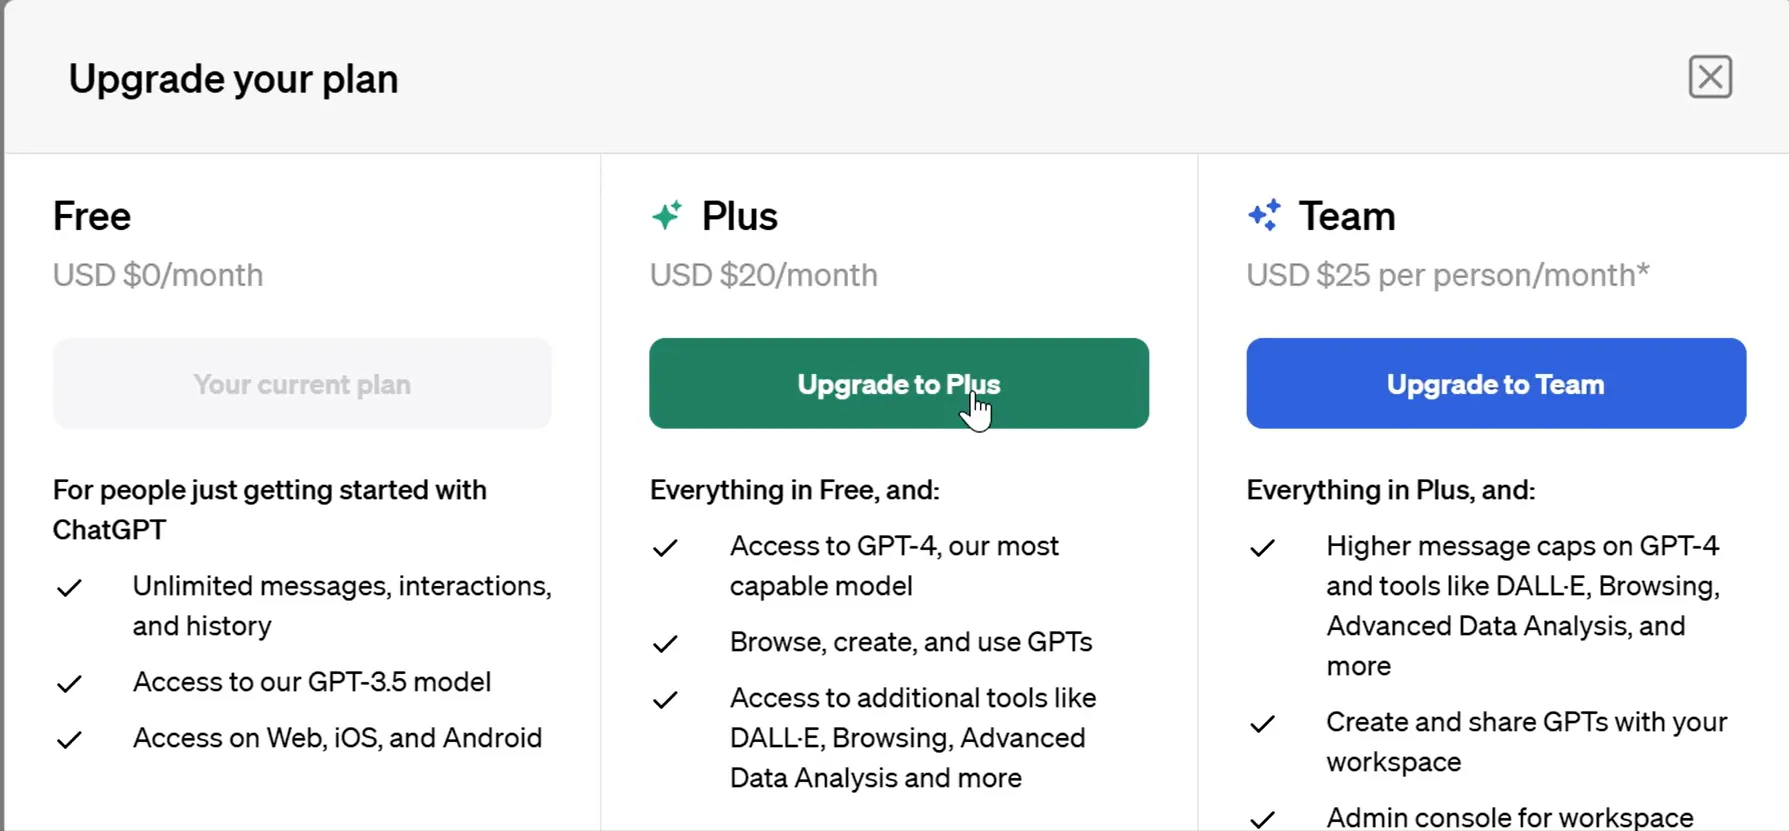The width and height of the screenshot is (1789, 831).
Task: Click the USD $20/month price text
Action: (x=763, y=275)
